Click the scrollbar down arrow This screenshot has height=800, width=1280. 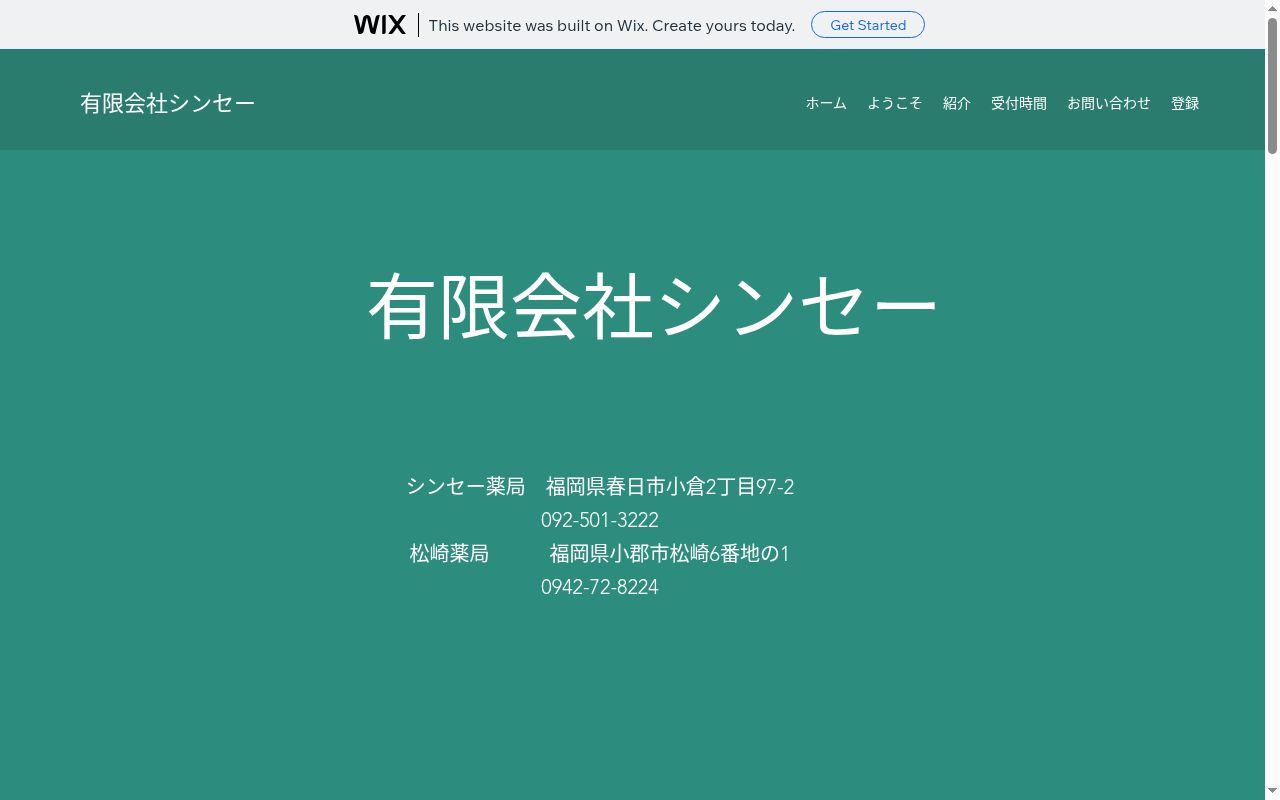(1272, 792)
